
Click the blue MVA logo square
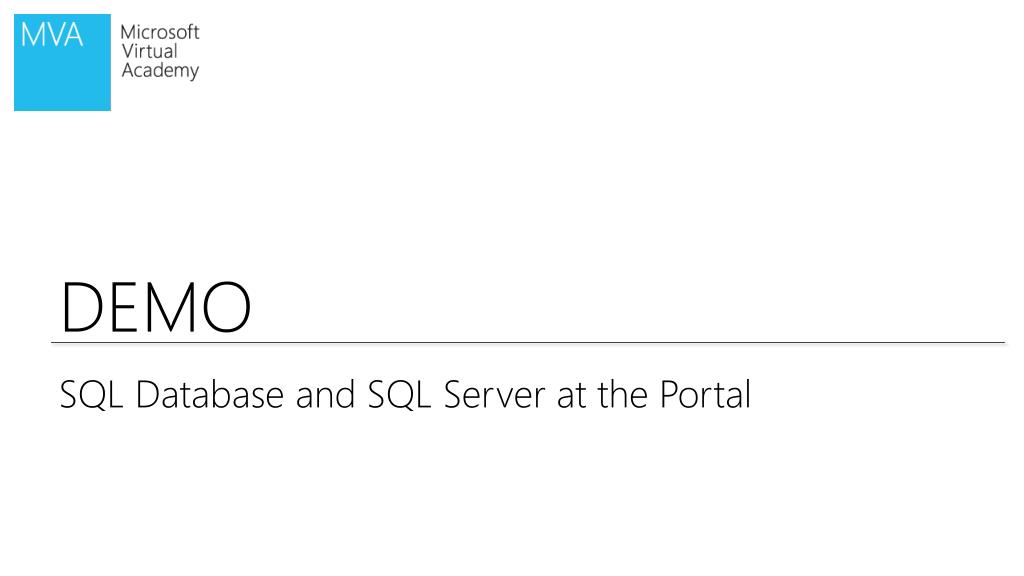click(62, 62)
